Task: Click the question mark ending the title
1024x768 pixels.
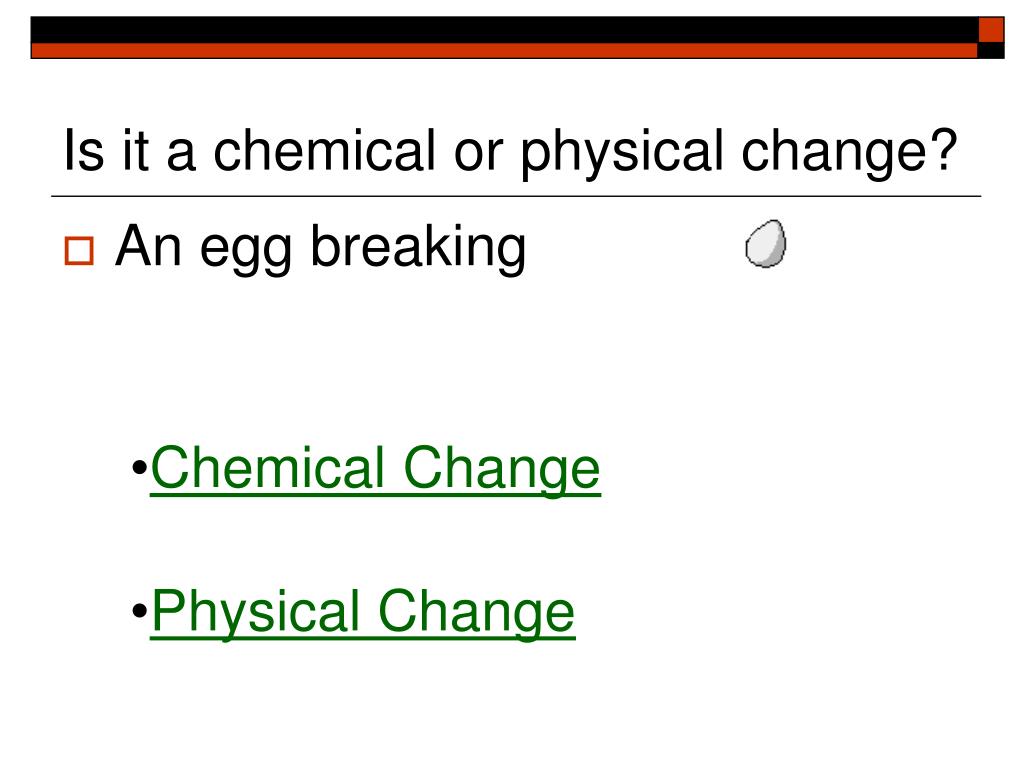Action: coord(945,150)
